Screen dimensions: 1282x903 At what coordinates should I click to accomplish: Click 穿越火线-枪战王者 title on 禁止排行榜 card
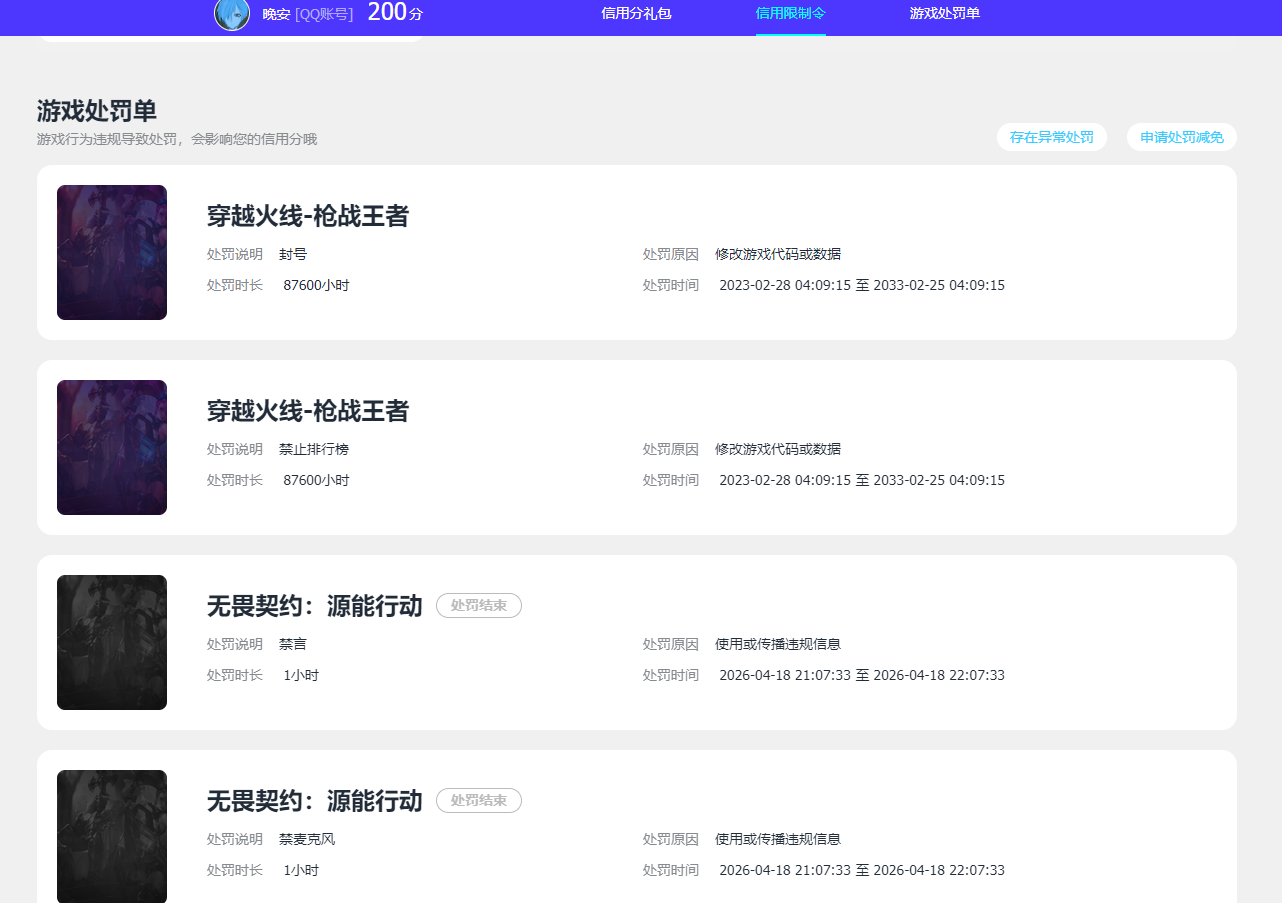tap(308, 411)
